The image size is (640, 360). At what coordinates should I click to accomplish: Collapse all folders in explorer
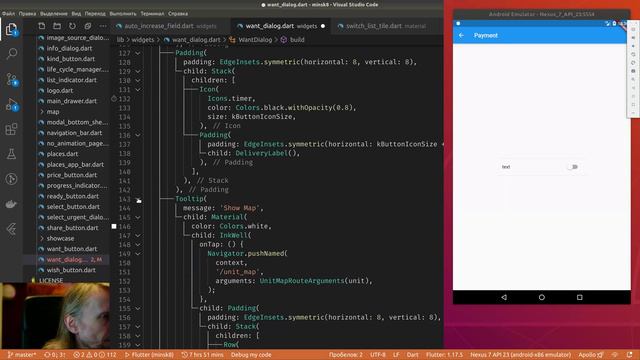(88, 26)
